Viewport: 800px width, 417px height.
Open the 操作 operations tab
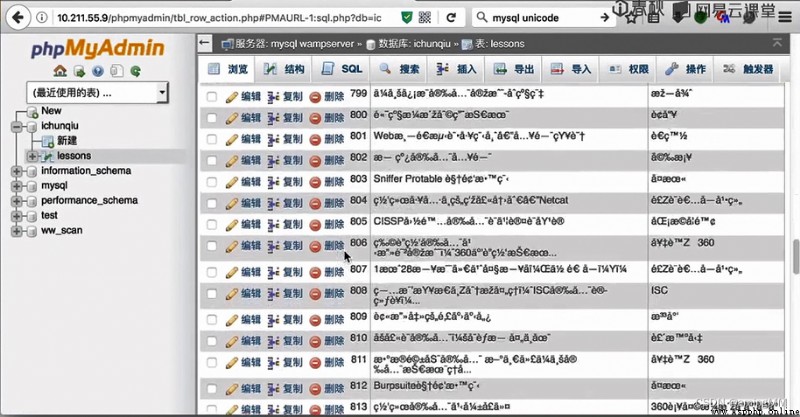686,69
